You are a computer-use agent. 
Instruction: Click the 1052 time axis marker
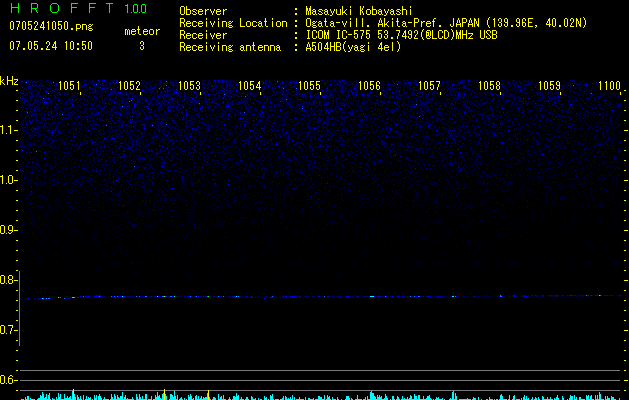pyautogui.click(x=130, y=86)
